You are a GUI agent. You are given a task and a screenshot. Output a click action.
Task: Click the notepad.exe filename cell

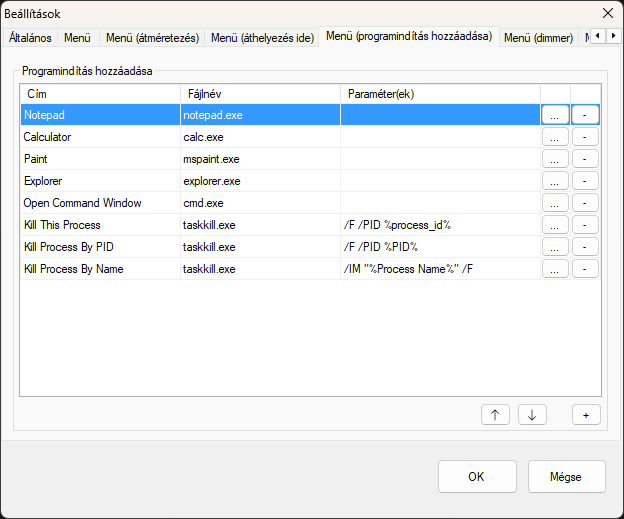(x=260, y=115)
